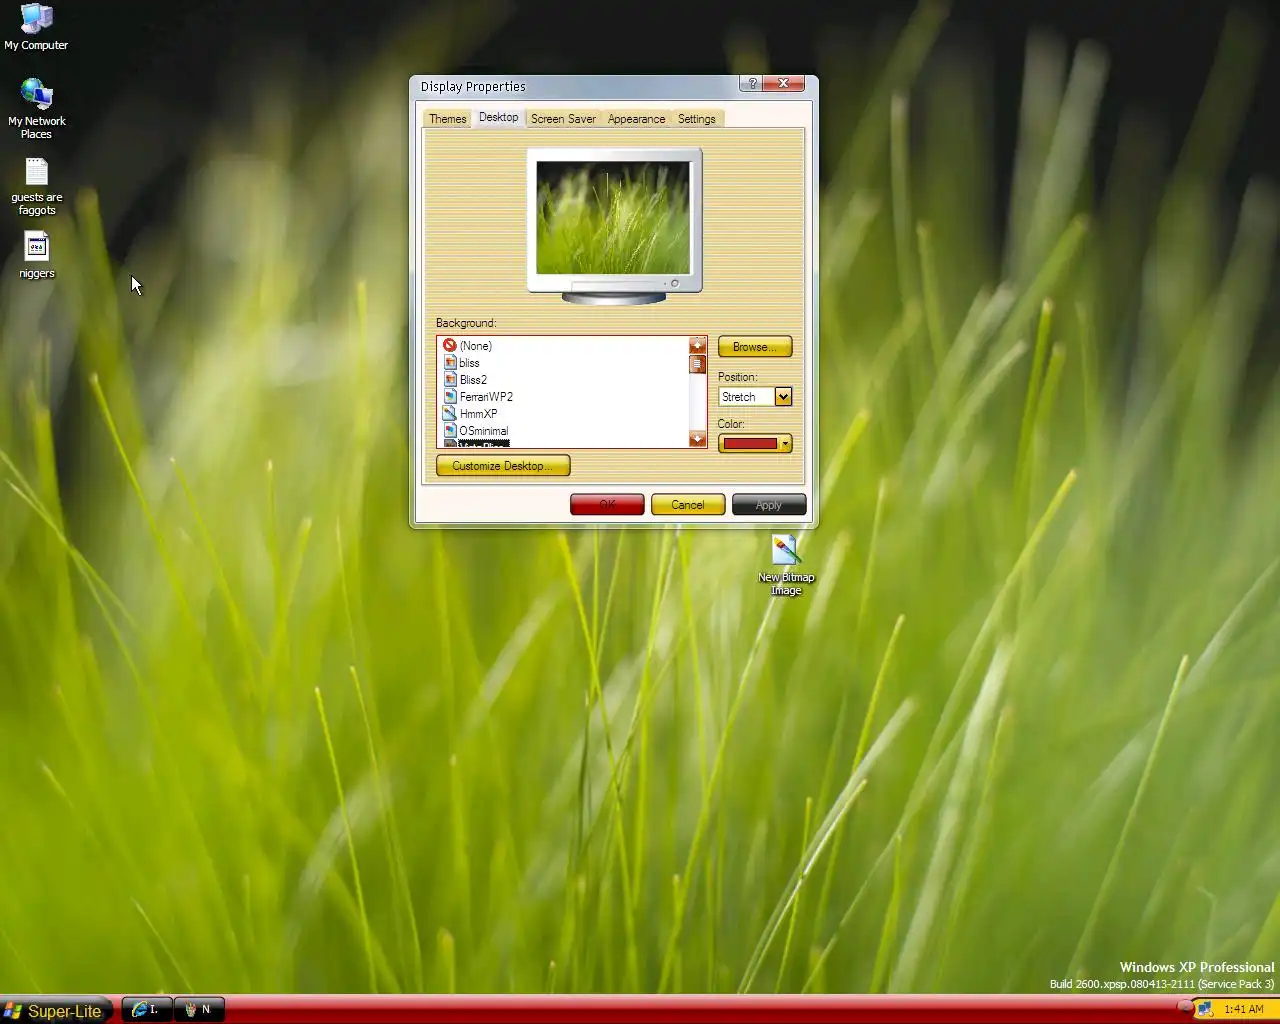Viewport: 1280px width, 1024px height.
Task: Click the image icon next to bliss
Action: pos(450,362)
